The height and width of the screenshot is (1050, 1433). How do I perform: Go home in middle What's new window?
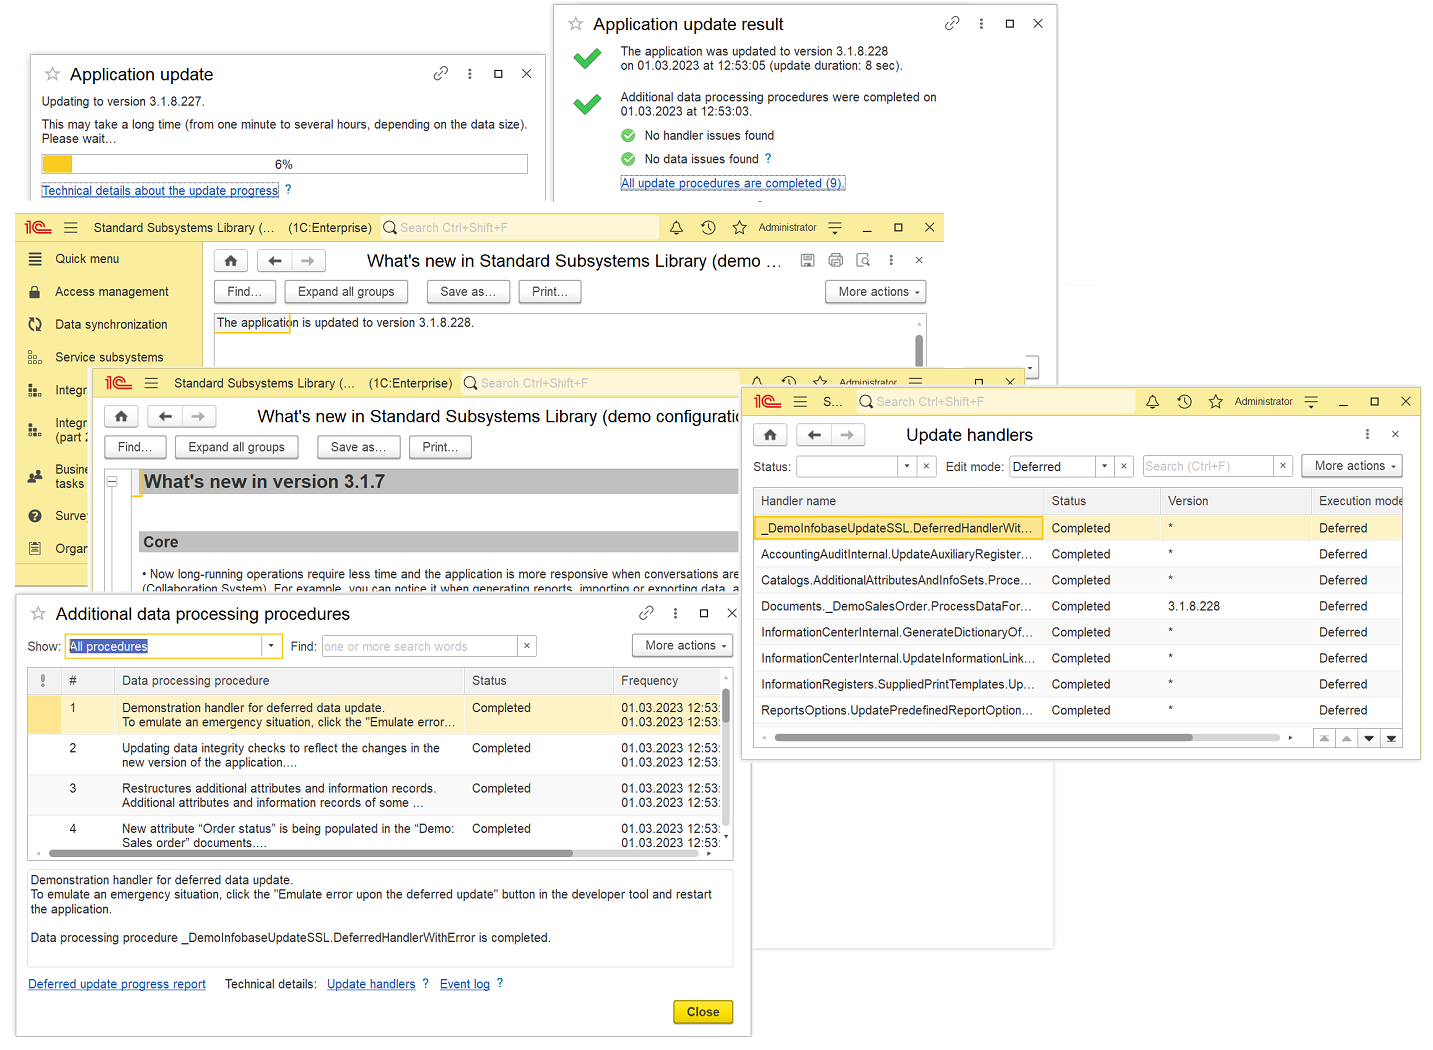pyautogui.click(x=121, y=417)
